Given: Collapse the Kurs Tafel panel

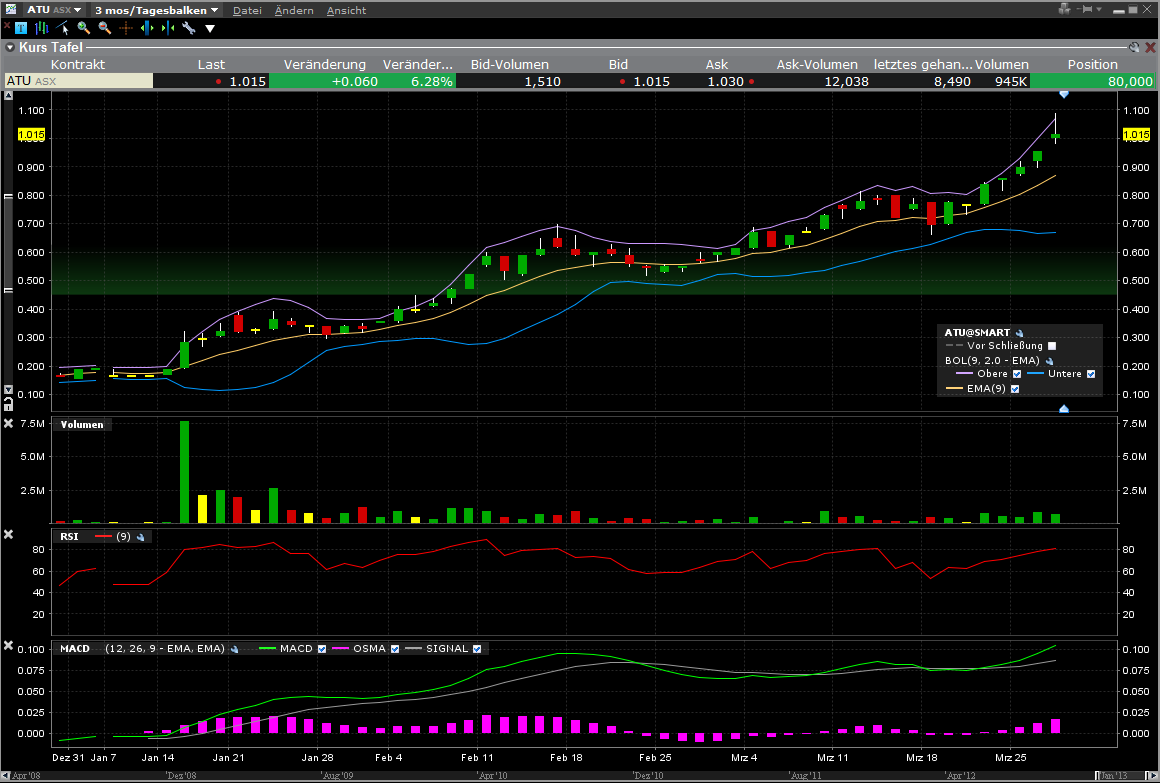Looking at the screenshot, I should pos(10,47).
